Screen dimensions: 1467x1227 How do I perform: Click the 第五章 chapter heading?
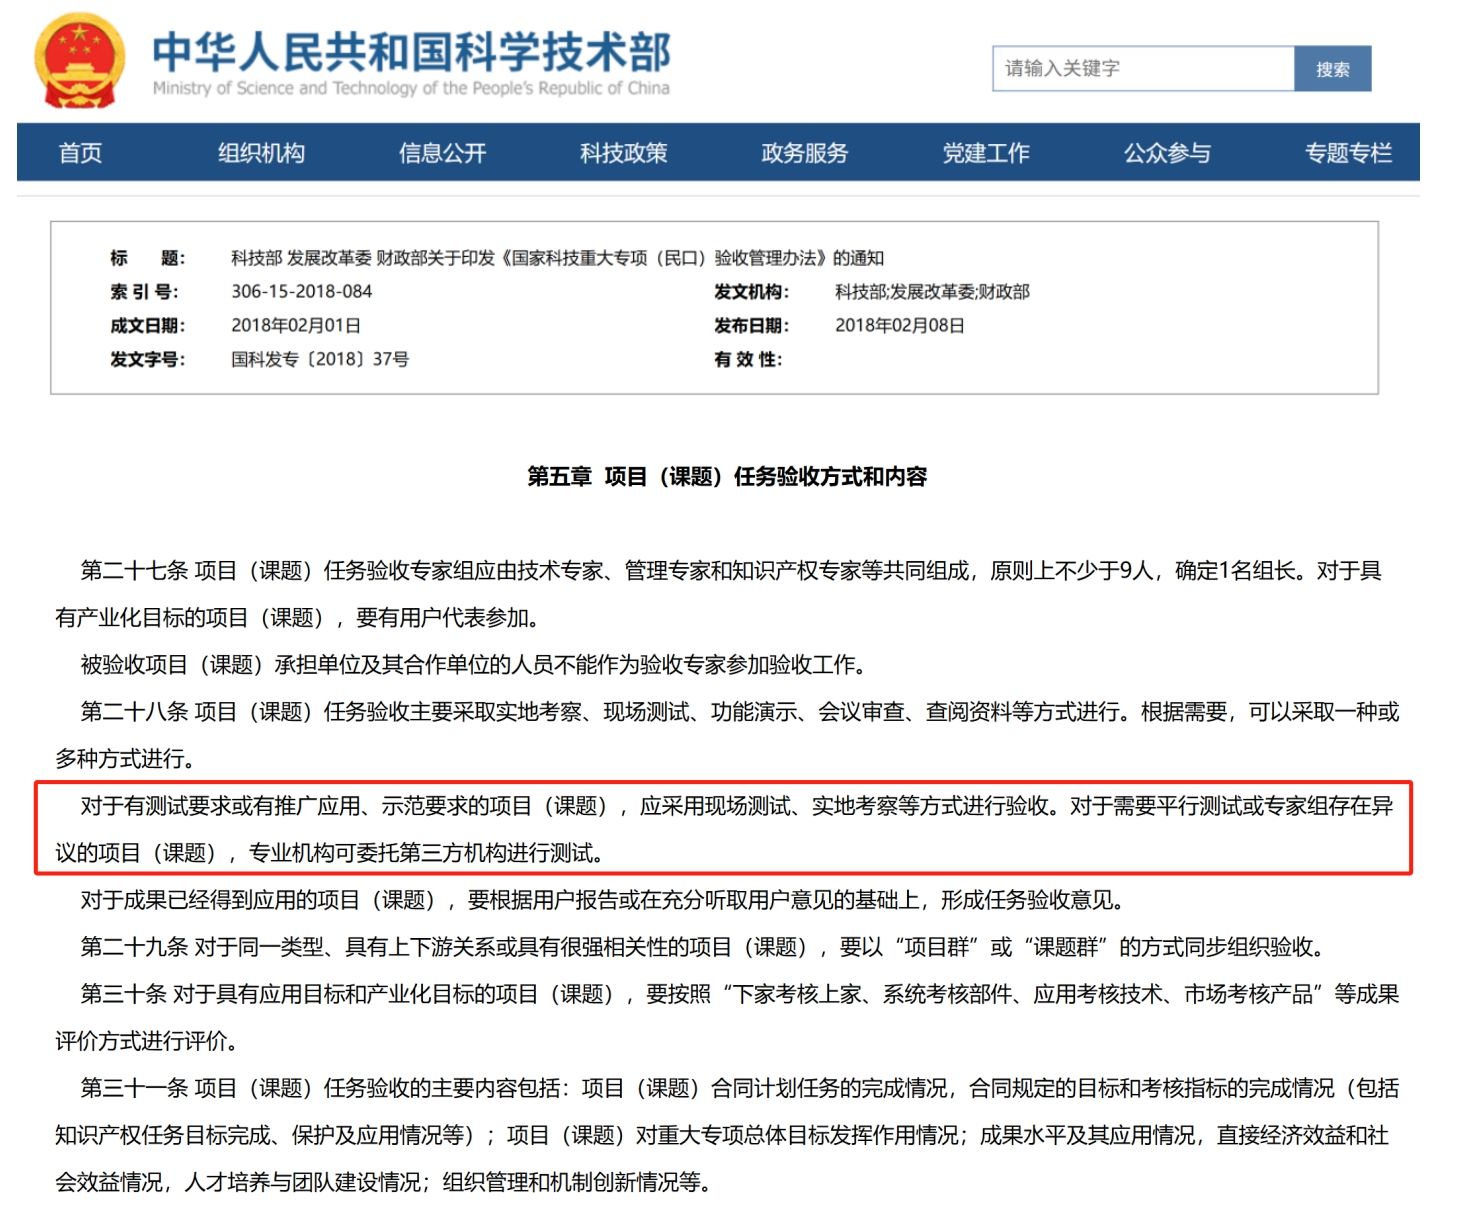(x=727, y=477)
